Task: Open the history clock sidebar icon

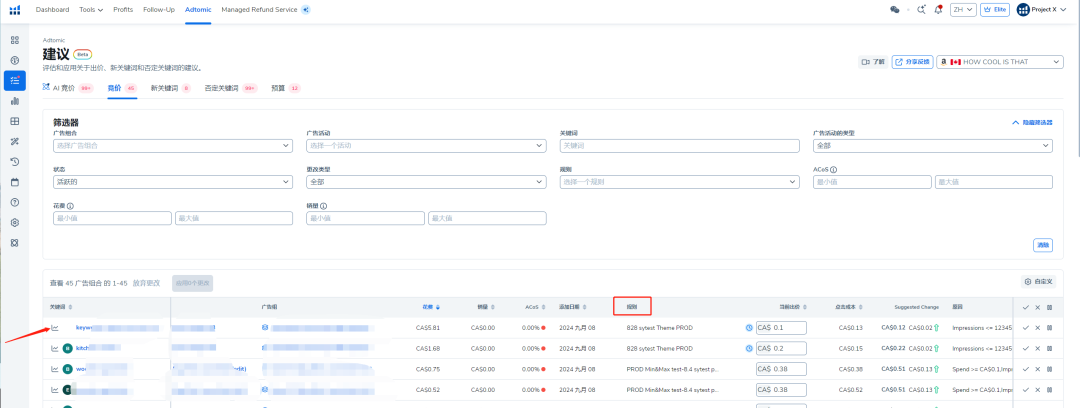Action: point(14,162)
